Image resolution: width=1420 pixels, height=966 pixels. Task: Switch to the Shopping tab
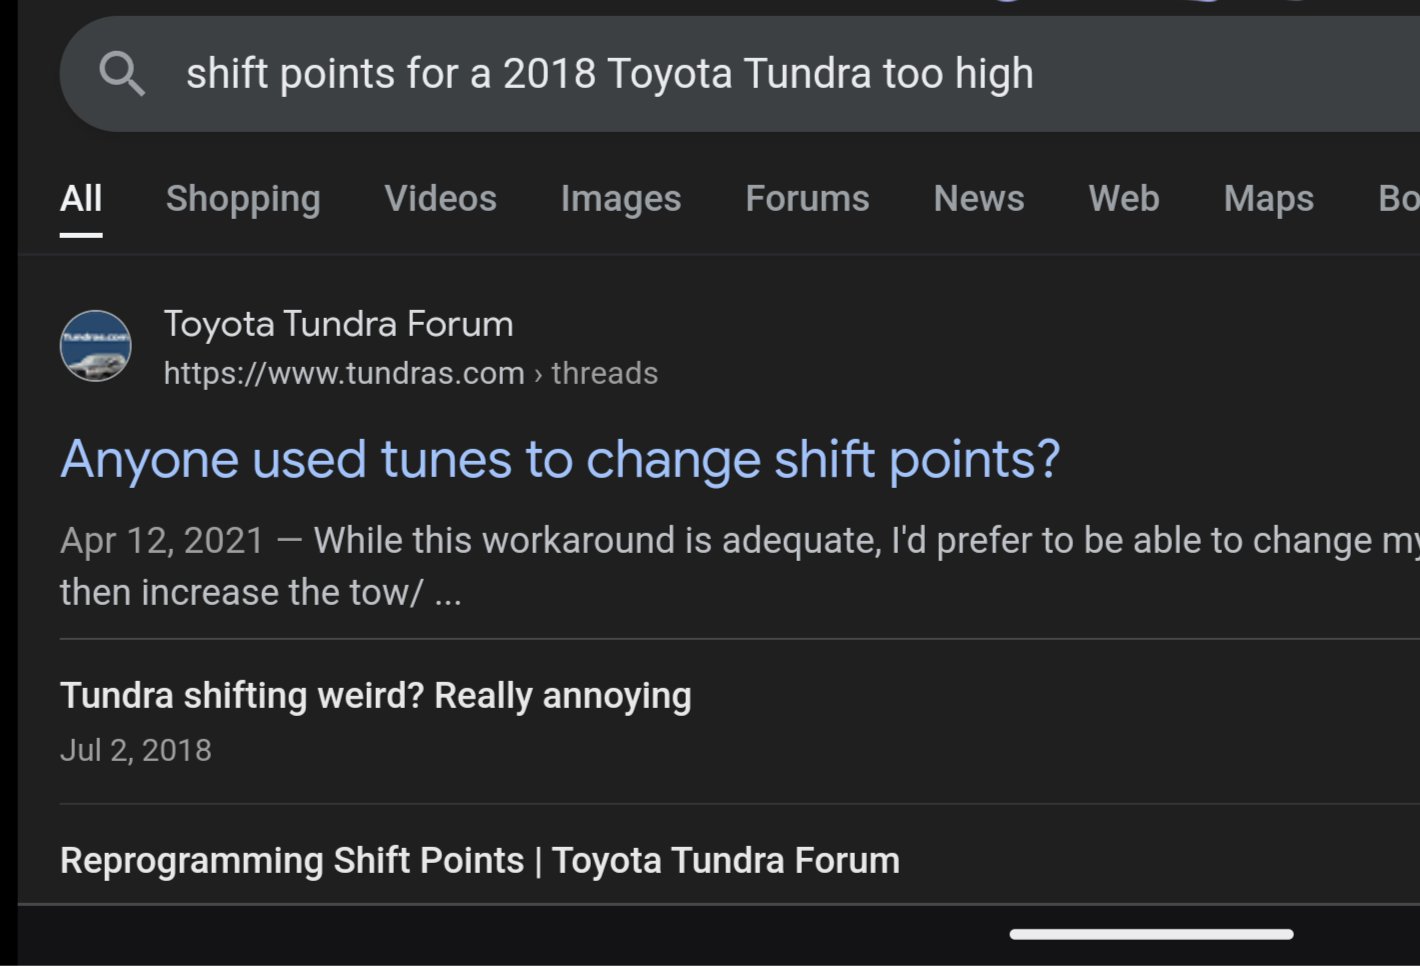(243, 198)
